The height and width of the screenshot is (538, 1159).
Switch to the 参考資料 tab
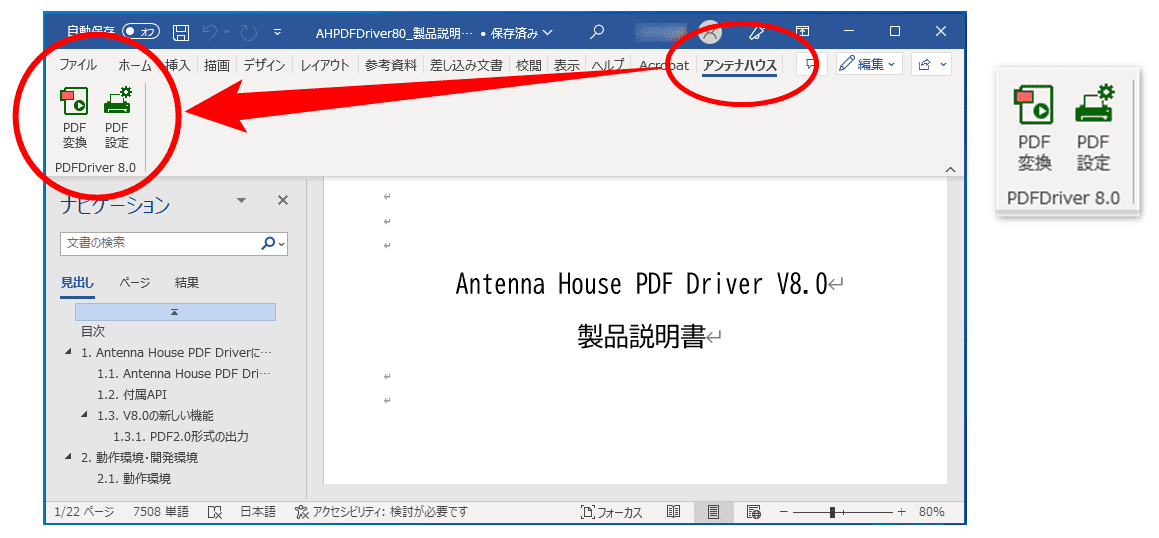(x=391, y=65)
